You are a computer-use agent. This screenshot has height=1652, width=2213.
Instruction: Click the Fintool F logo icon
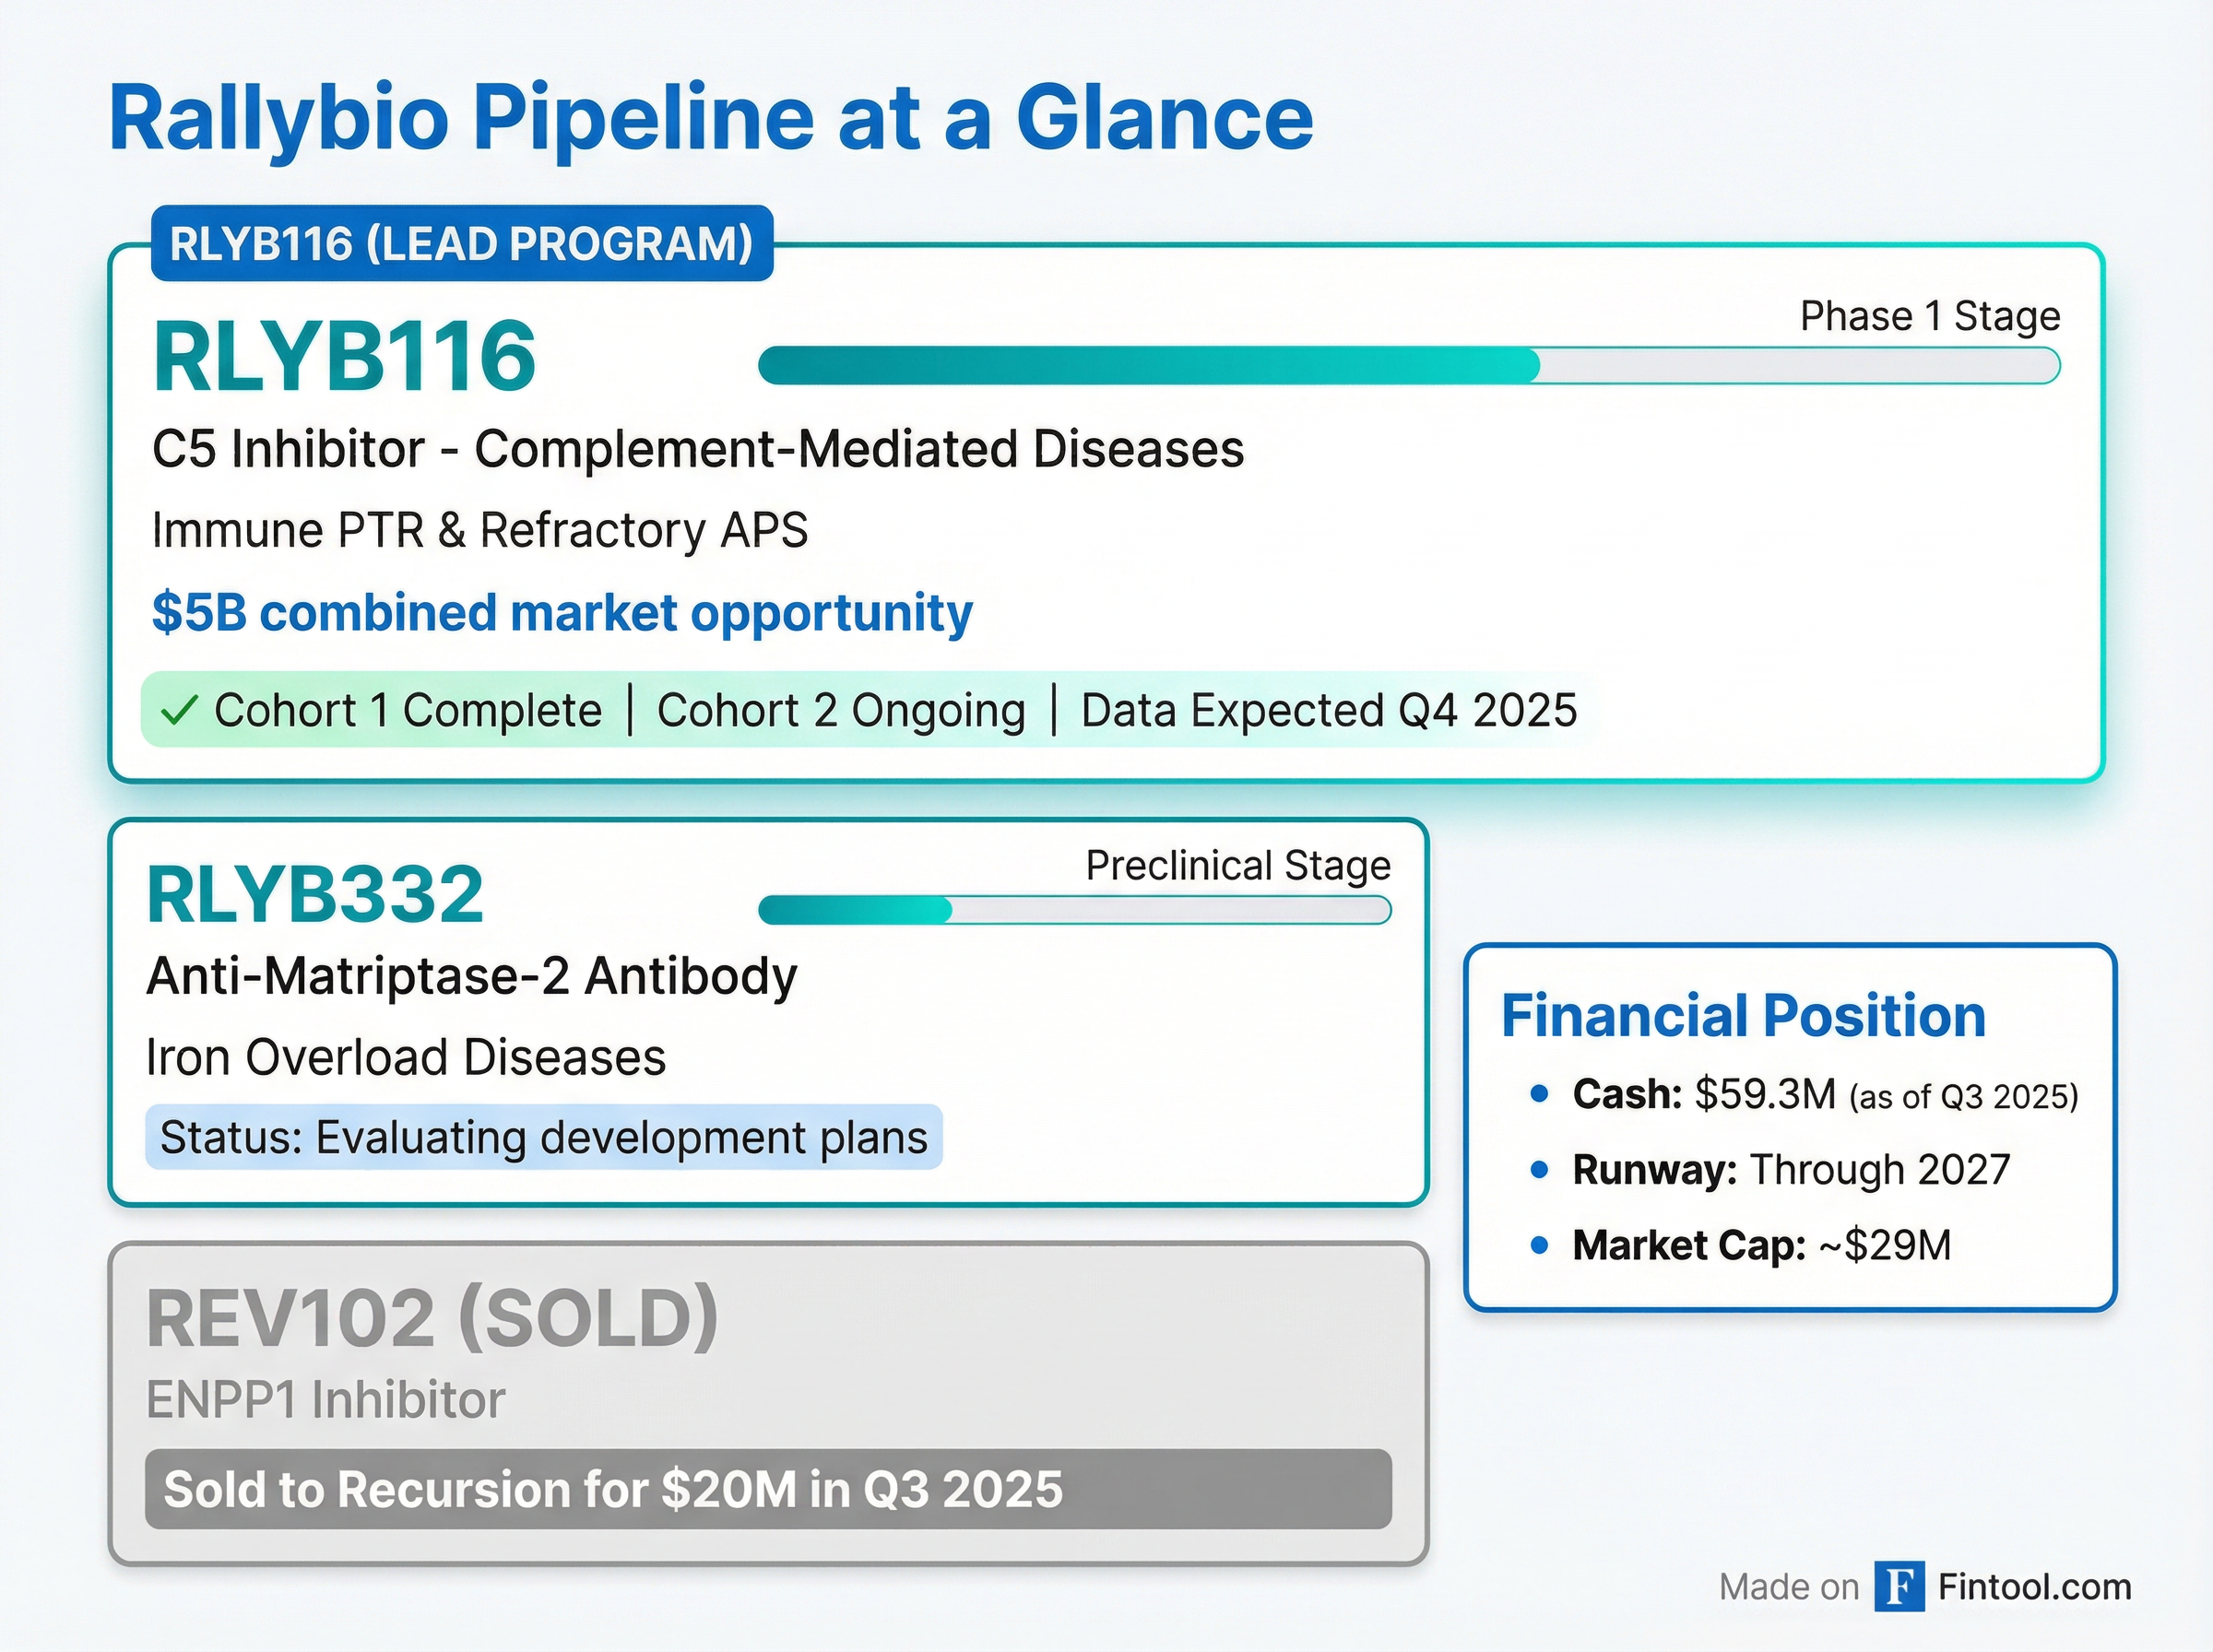(1899, 1587)
